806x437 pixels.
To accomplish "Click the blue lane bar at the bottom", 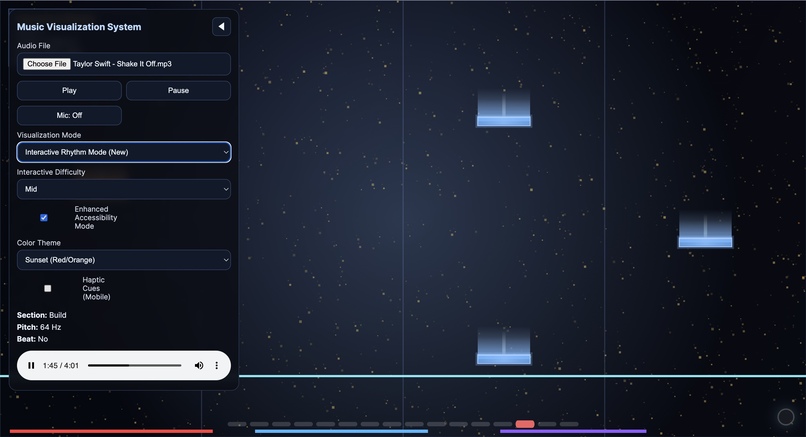I will (341, 431).
